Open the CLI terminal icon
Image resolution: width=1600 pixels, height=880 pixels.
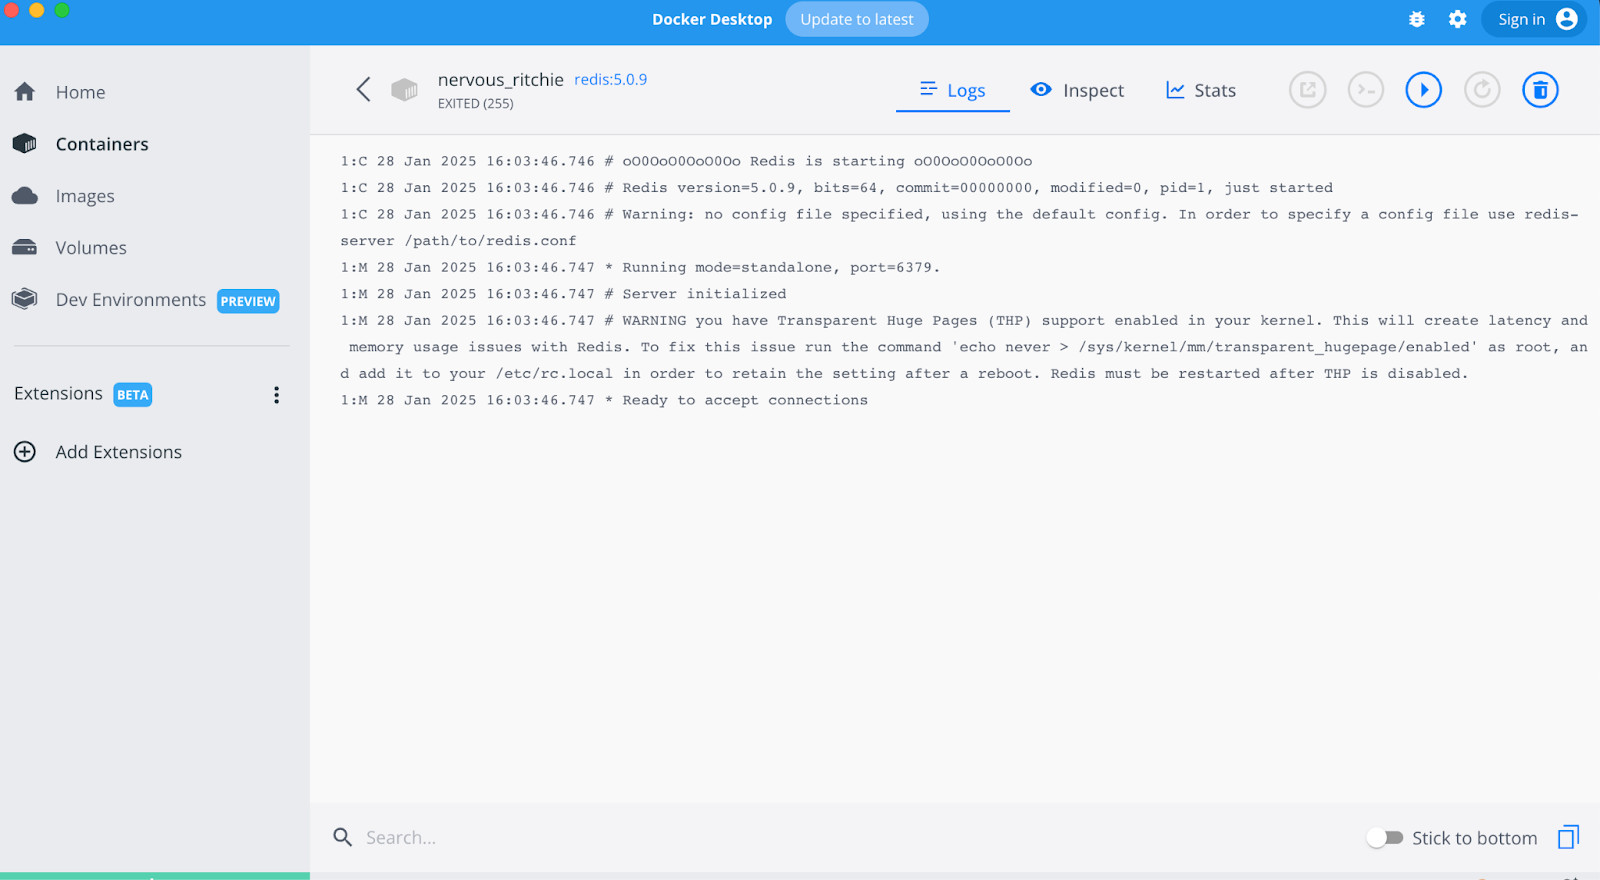tap(1365, 90)
